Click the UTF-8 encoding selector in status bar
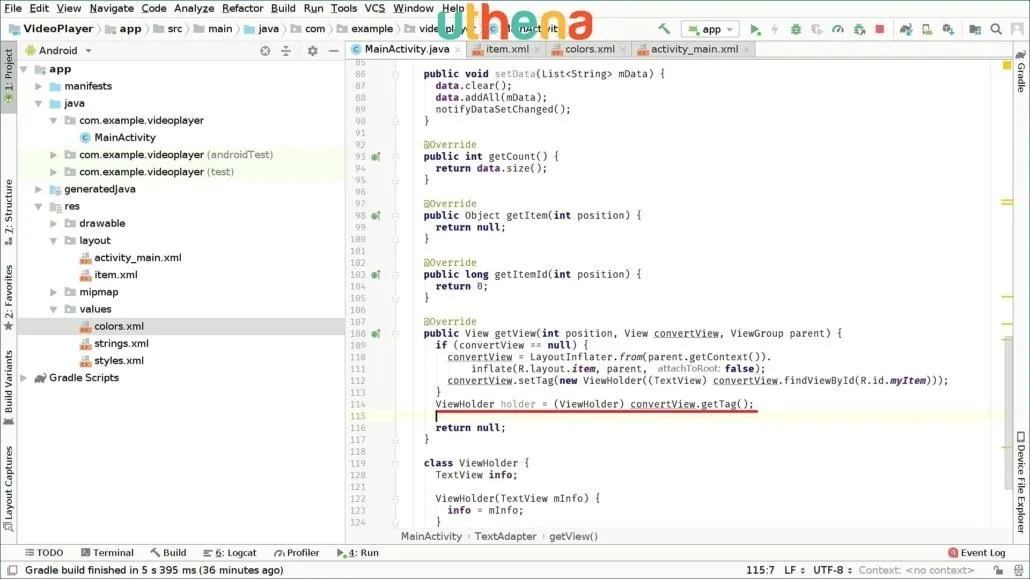The image size is (1030, 579). pos(832,570)
